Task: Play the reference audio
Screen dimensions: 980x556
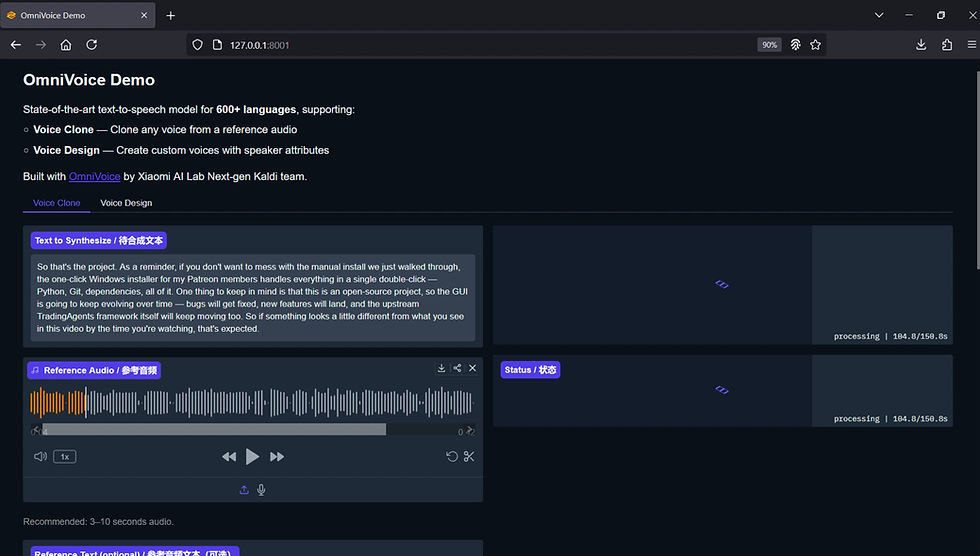Action: point(252,457)
